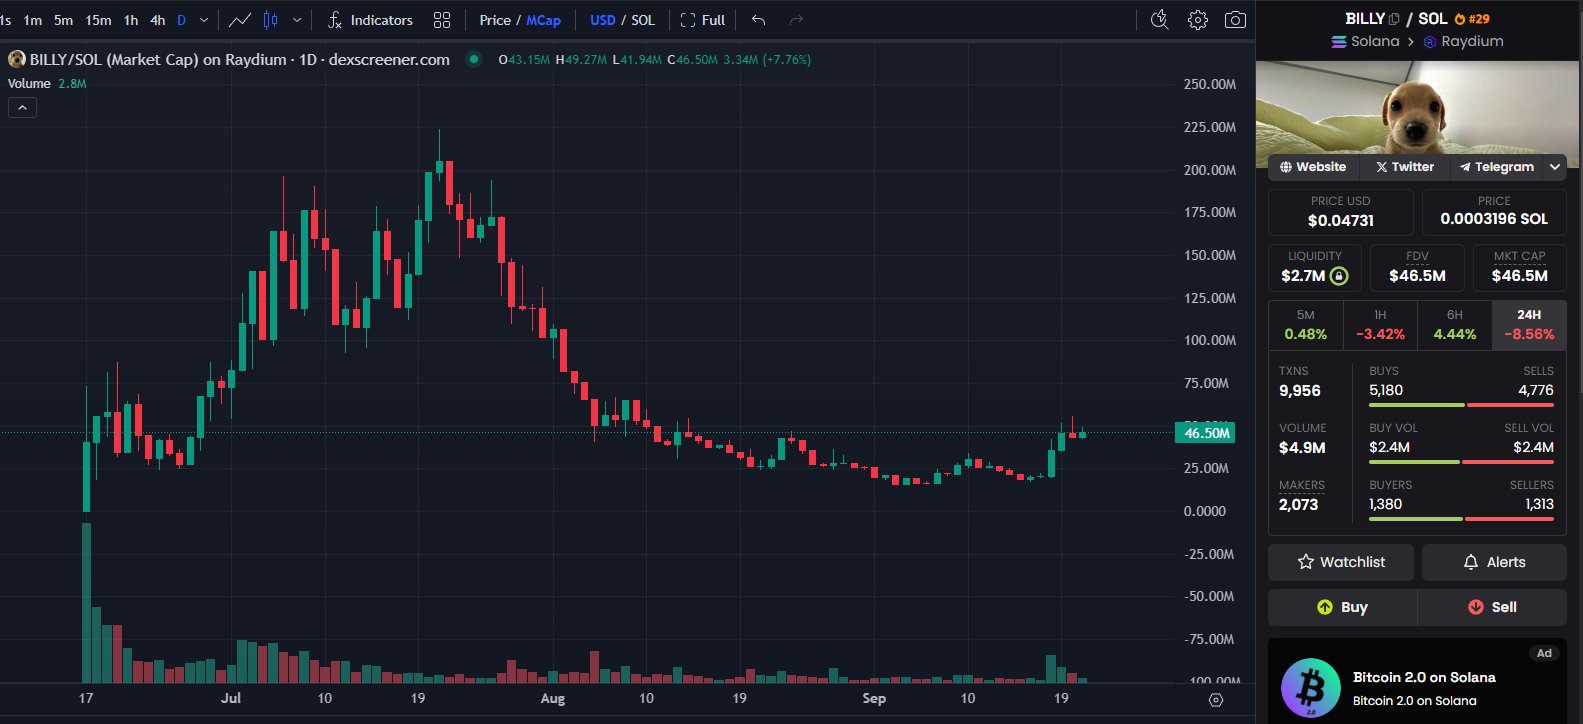Viewport: 1583px width, 724px height.
Task: Click the VOLUME $4.9M value
Action: (x=1302, y=448)
